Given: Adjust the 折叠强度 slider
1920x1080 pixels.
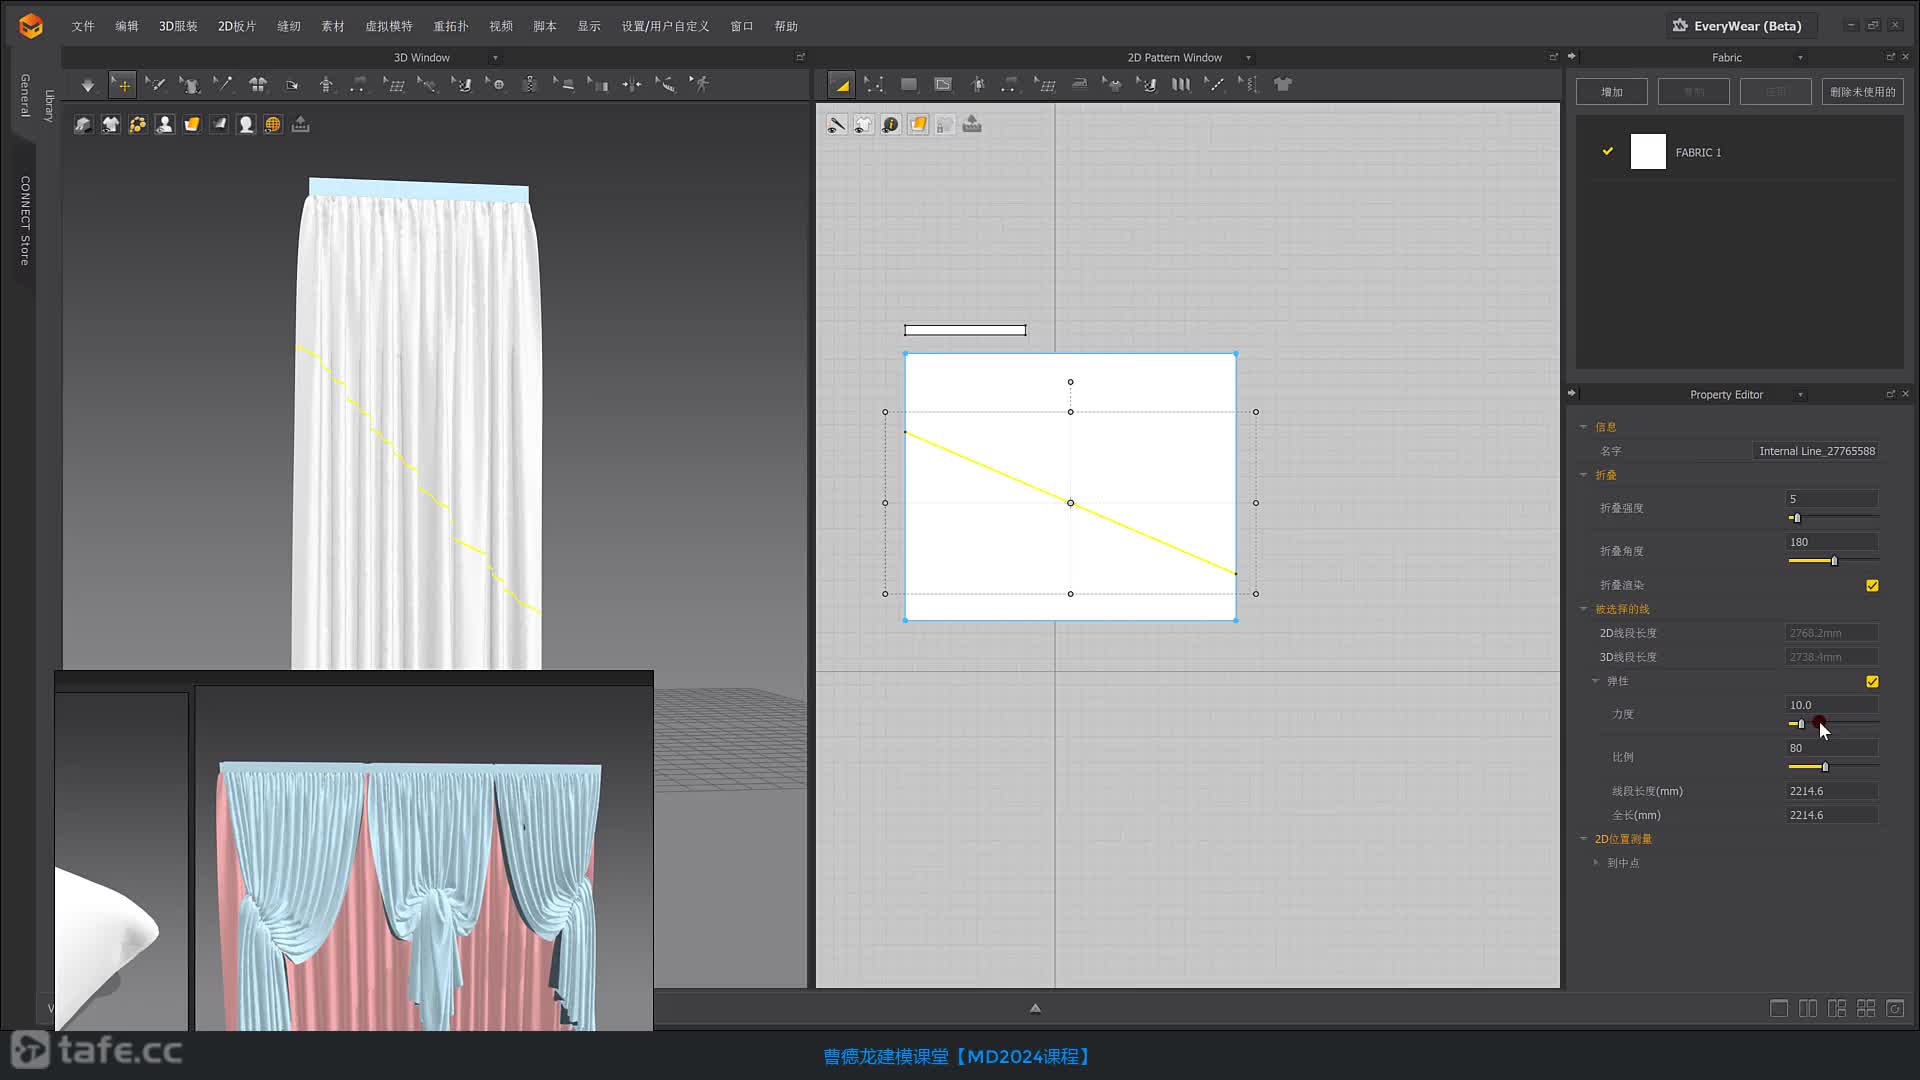Looking at the screenshot, I should [1796, 518].
